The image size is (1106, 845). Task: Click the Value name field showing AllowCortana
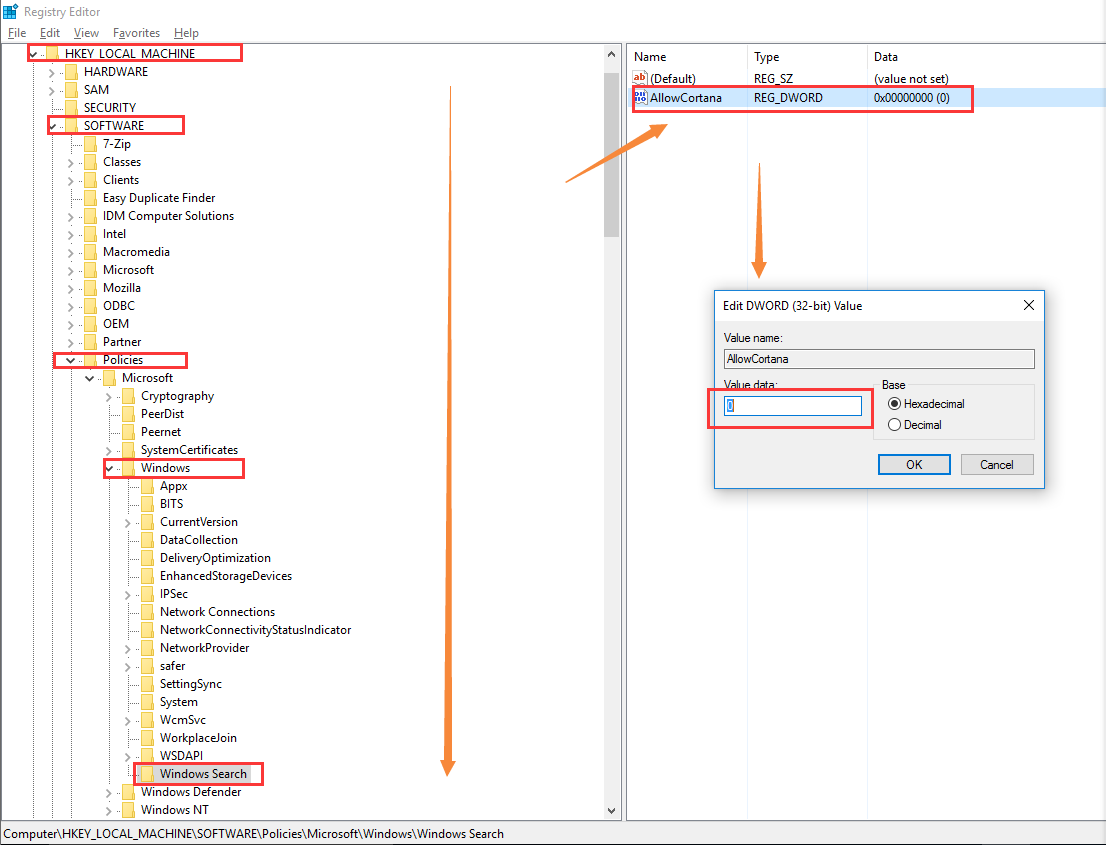coord(879,359)
